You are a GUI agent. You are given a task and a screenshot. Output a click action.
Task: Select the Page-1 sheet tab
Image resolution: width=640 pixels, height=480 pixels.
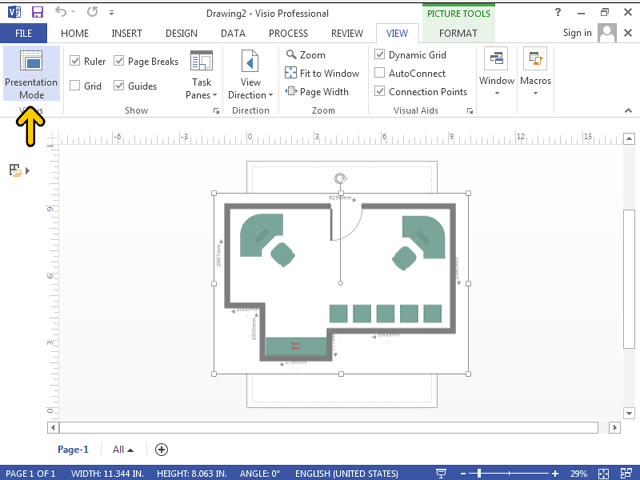click(x=73, y=450)
